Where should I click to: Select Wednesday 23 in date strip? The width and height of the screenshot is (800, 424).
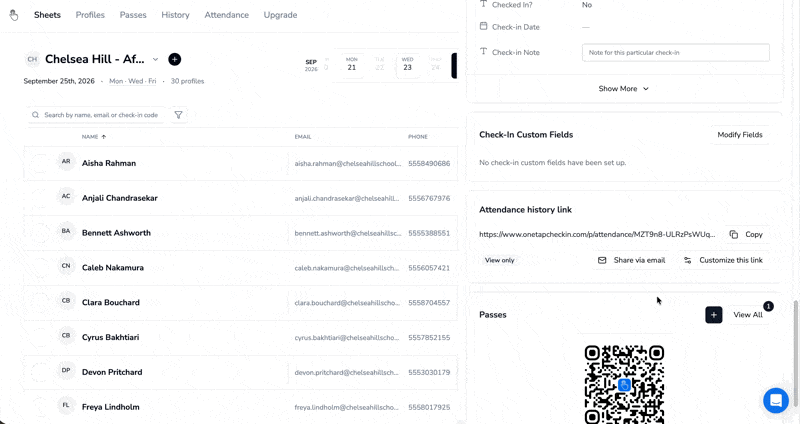[407, 65]
